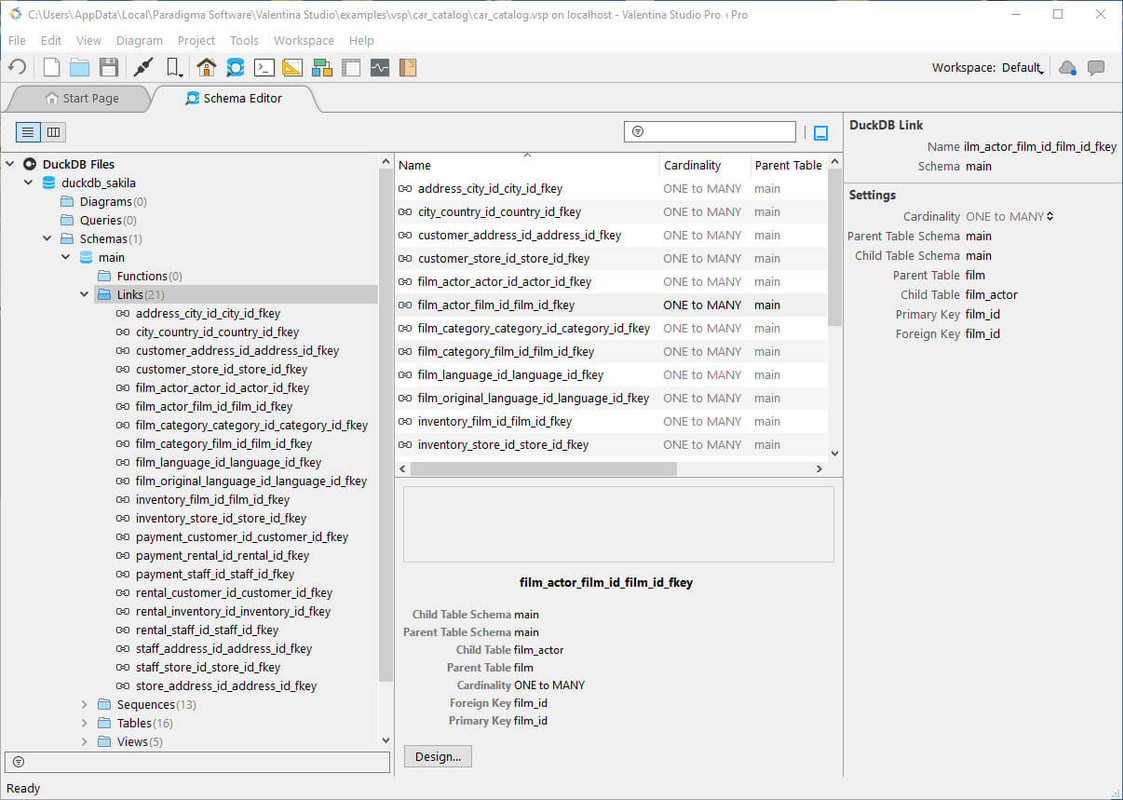The width and height of the screenshot is (1123, 800).
Task: Click the cloud icon near Workspace
Action: 1067,67
